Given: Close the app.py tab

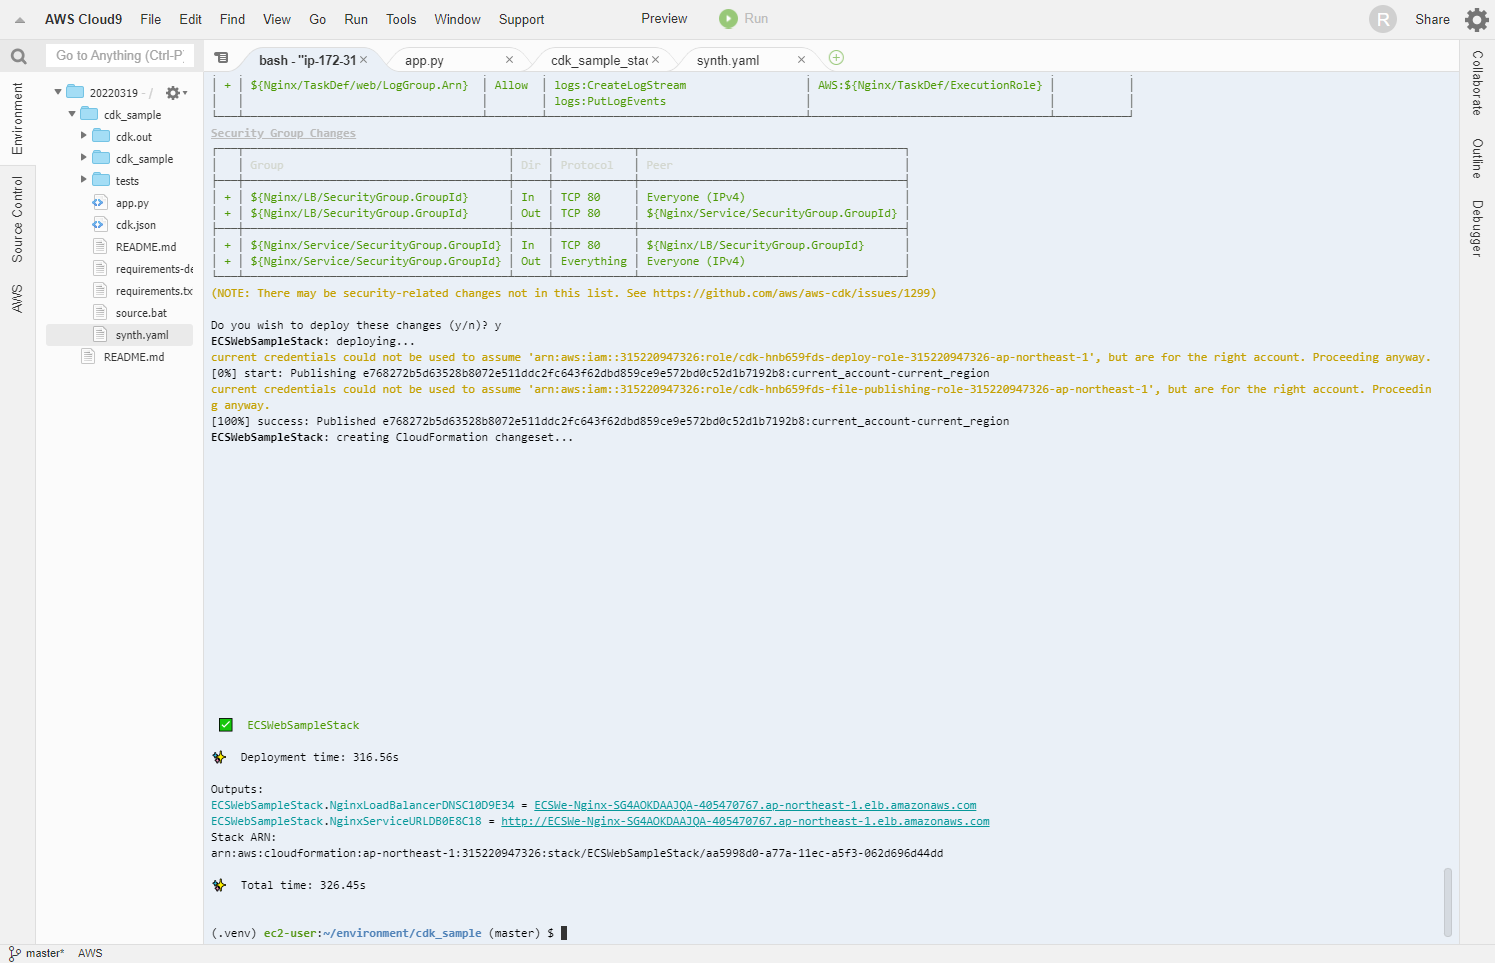Looking at the screenshot, I should click(x=509, y=60).
